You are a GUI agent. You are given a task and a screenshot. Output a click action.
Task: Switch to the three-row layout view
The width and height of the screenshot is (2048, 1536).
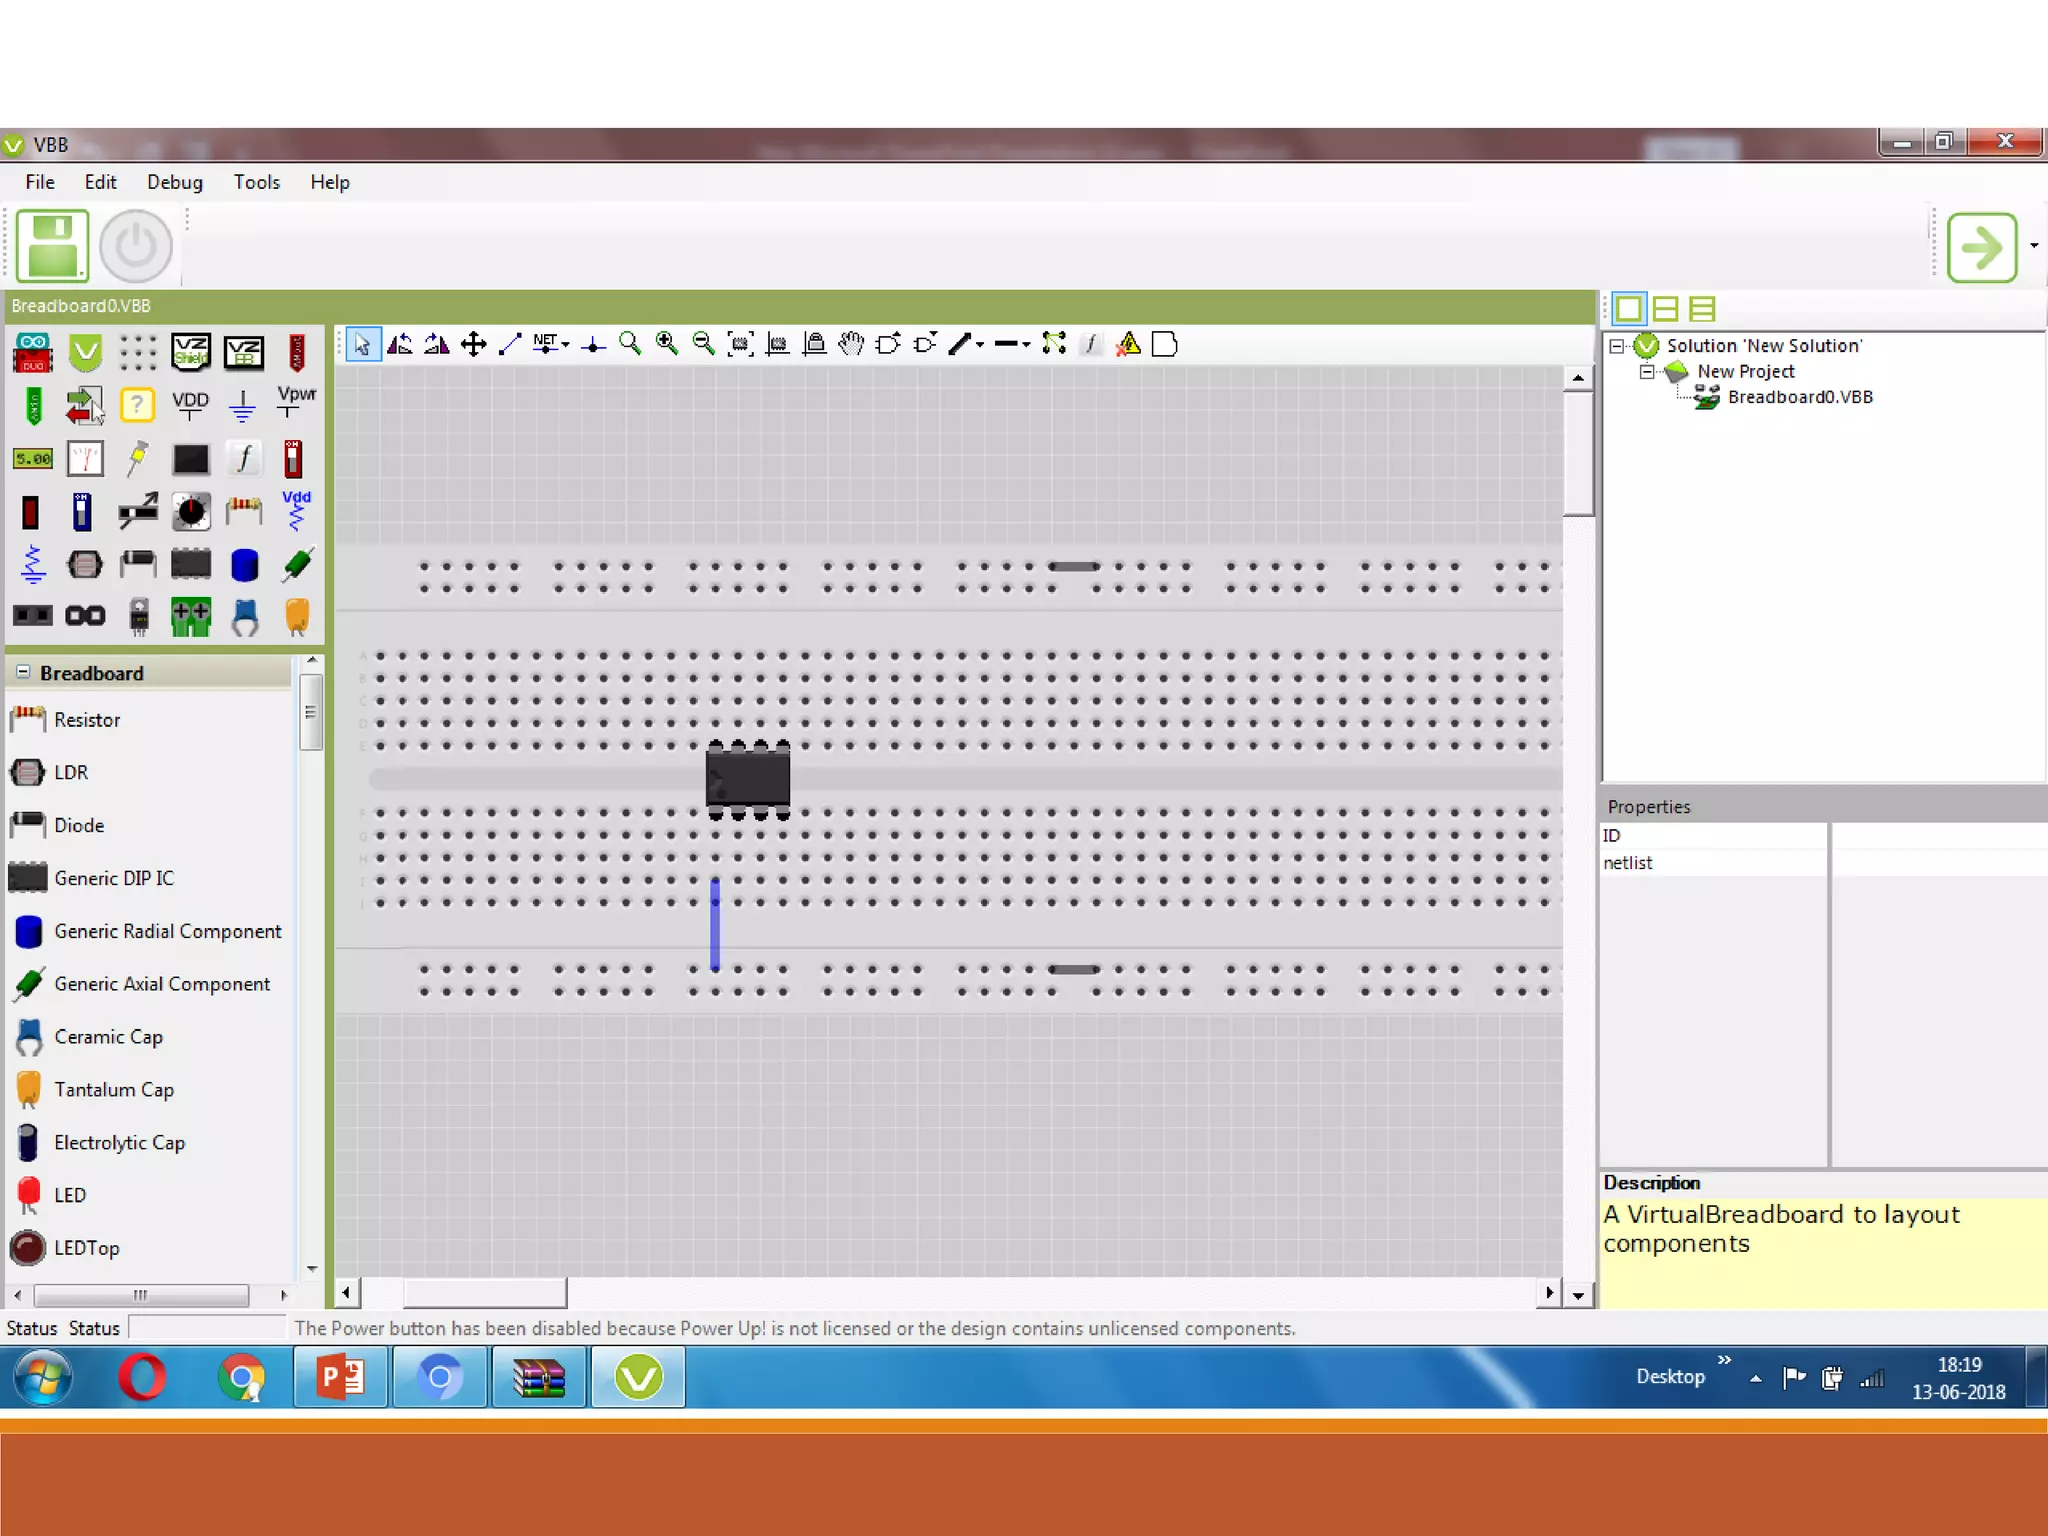point(1702,309)
